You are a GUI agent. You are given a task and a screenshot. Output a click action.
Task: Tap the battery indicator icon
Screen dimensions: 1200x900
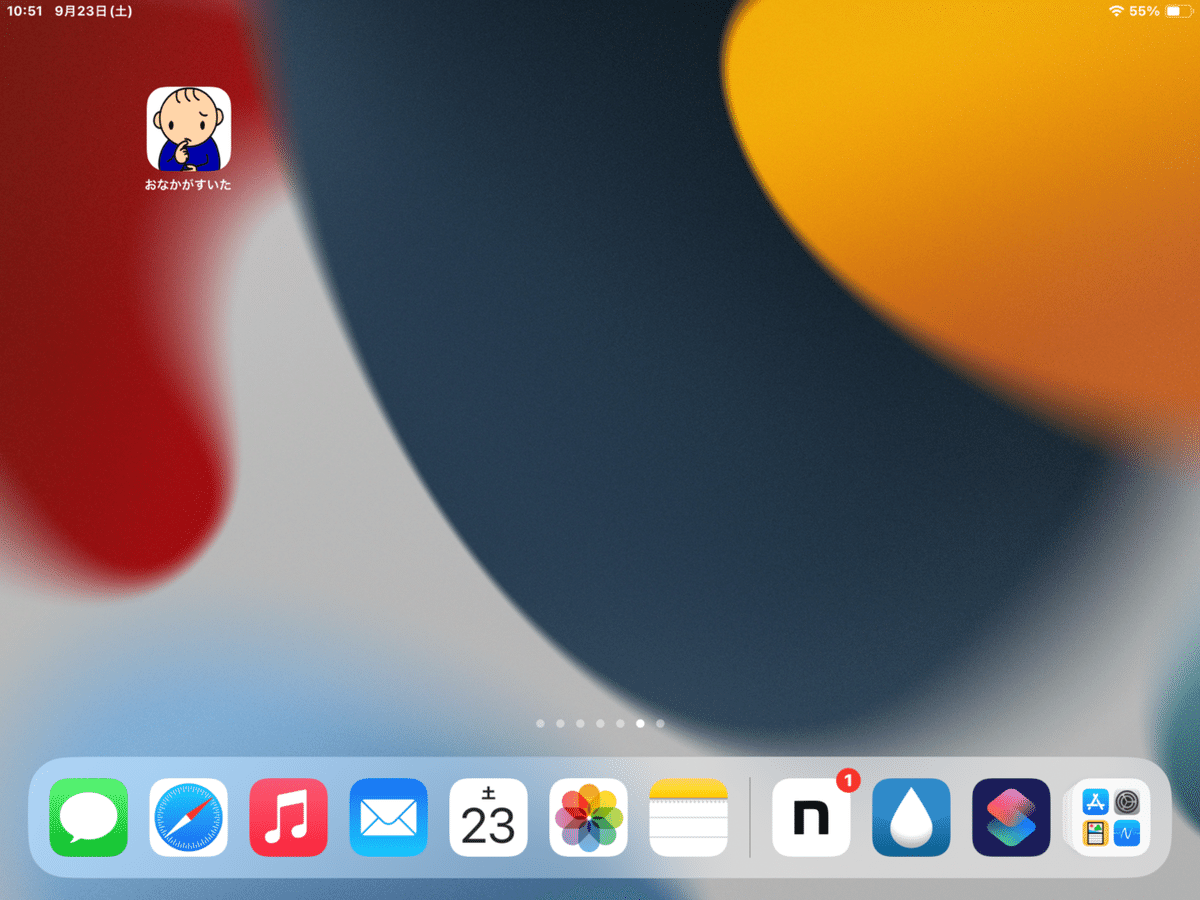coord(1180,11)
